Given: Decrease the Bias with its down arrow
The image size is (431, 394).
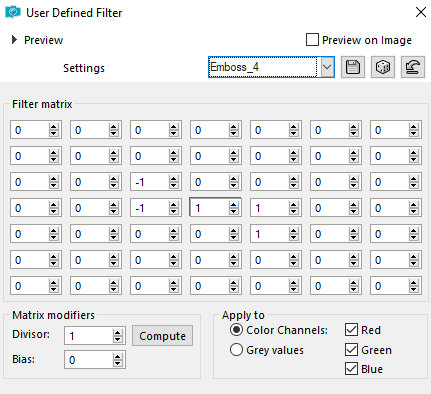Looking at the screenshot, I should 117,363.
